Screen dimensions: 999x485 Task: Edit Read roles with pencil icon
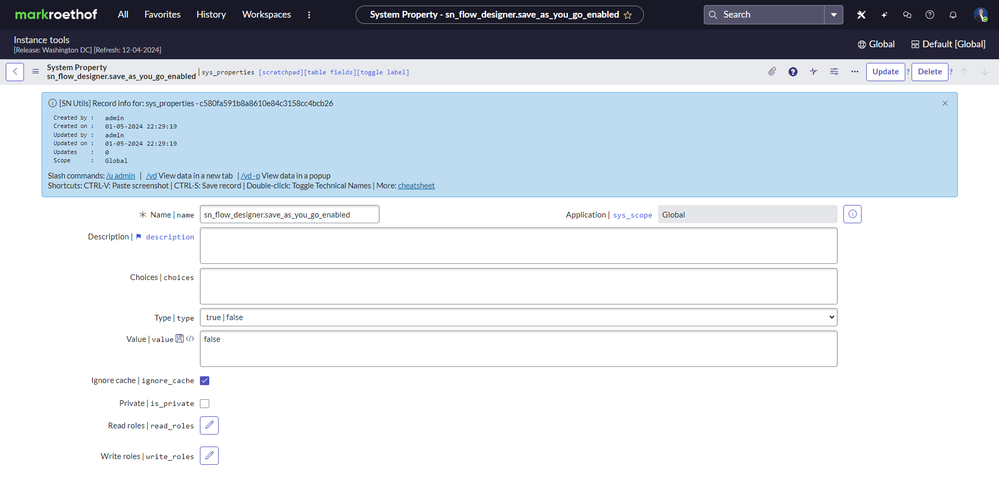(209, 426)
